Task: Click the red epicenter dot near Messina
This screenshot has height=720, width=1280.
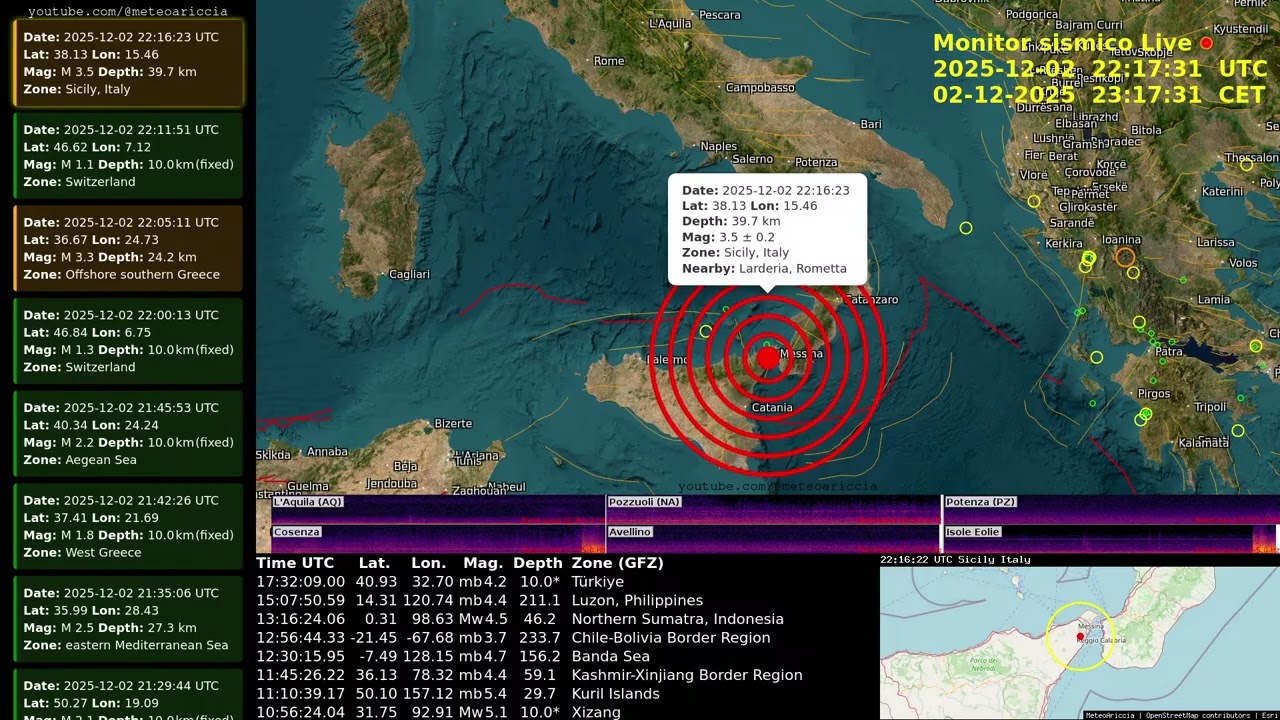Action: (767, 357)
